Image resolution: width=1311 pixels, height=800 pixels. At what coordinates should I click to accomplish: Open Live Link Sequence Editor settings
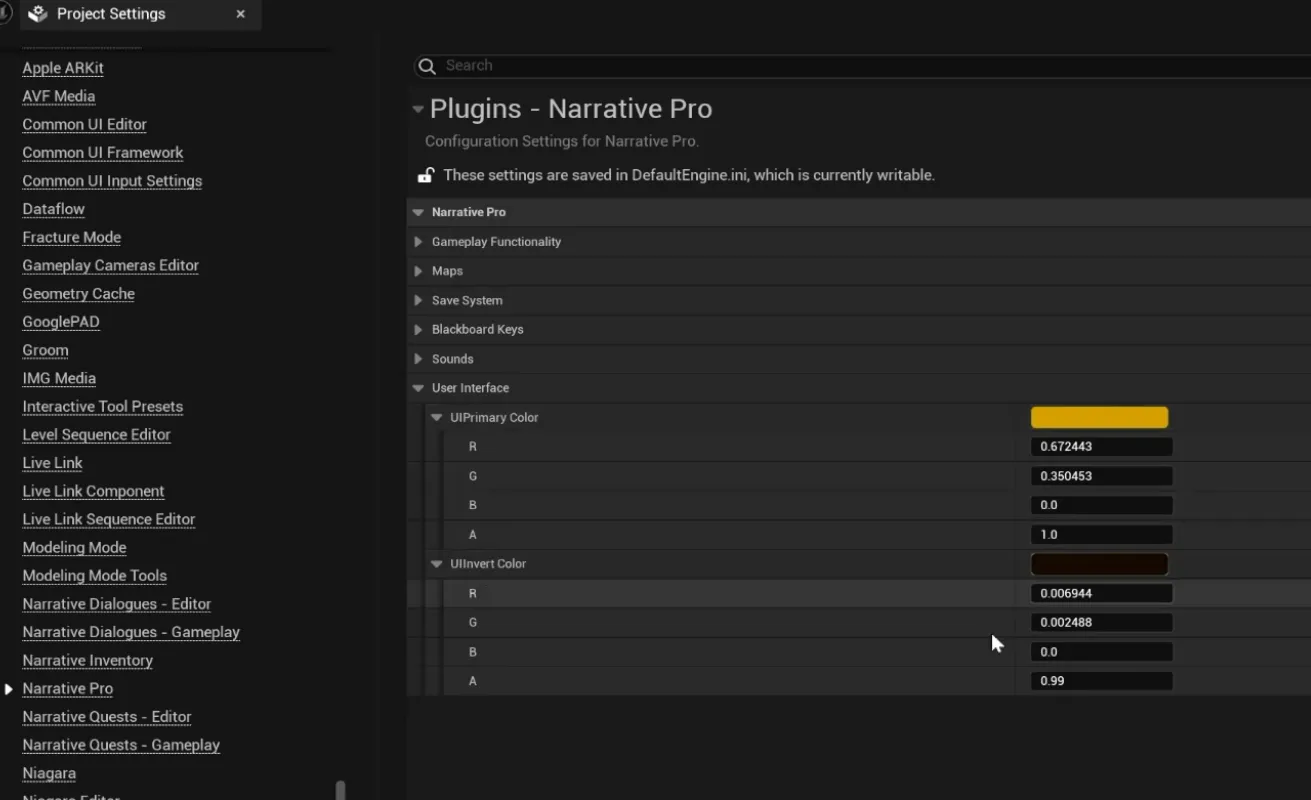pos(108,519)
